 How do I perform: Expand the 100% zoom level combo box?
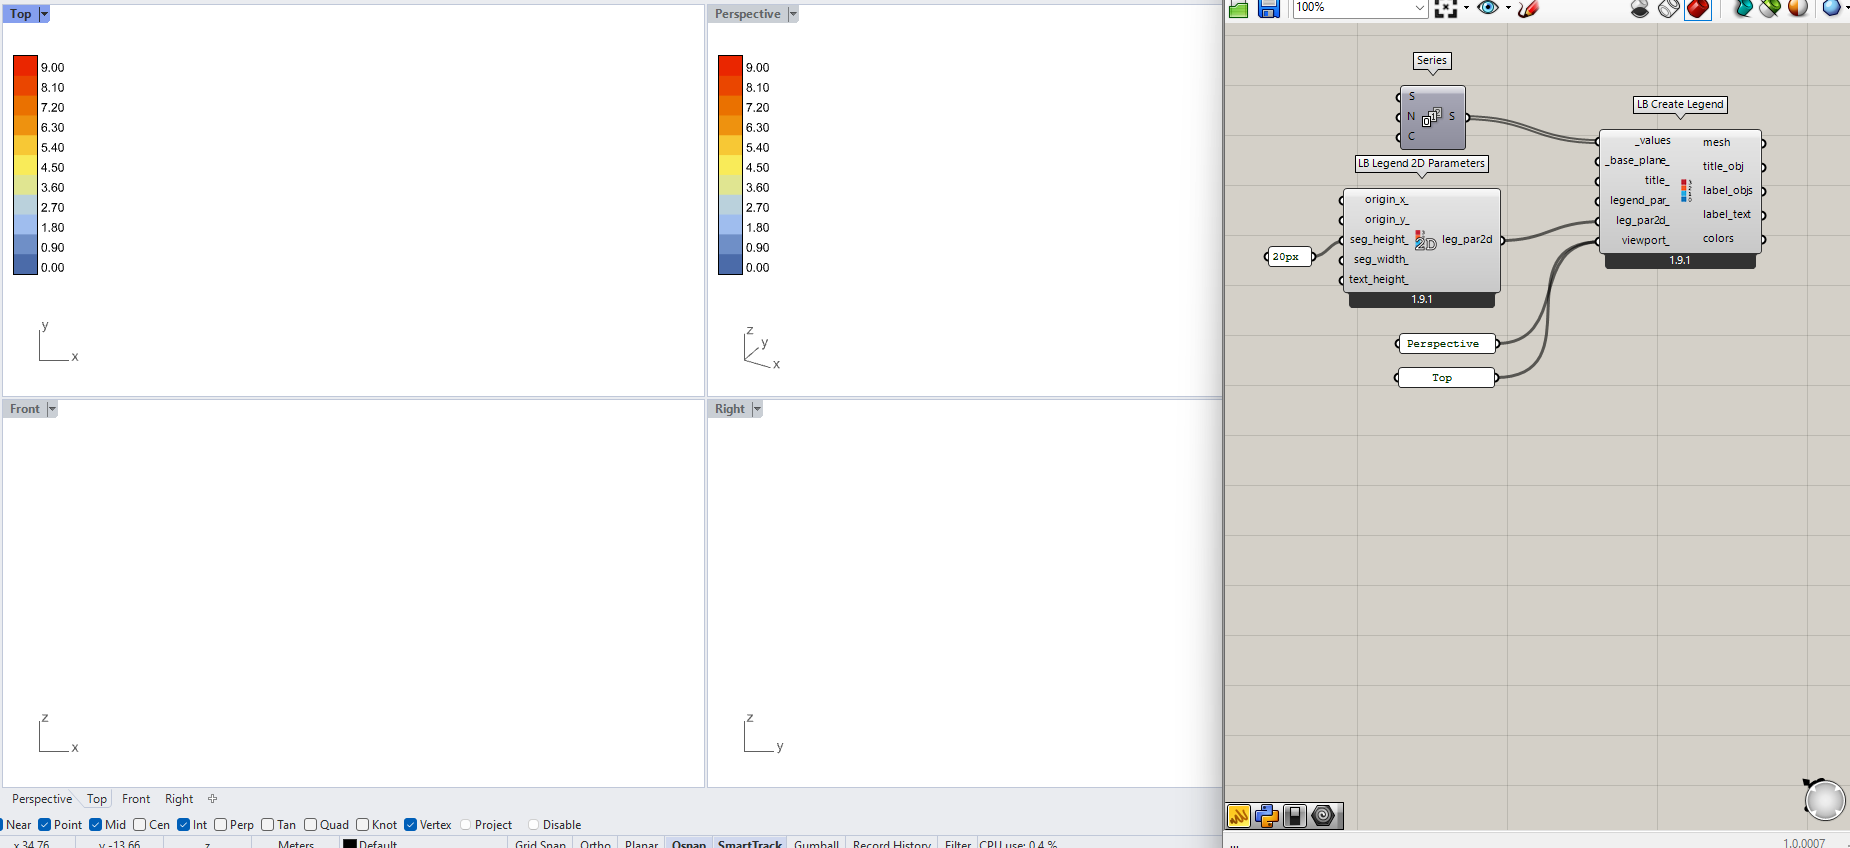click(x=1419, y=8)
